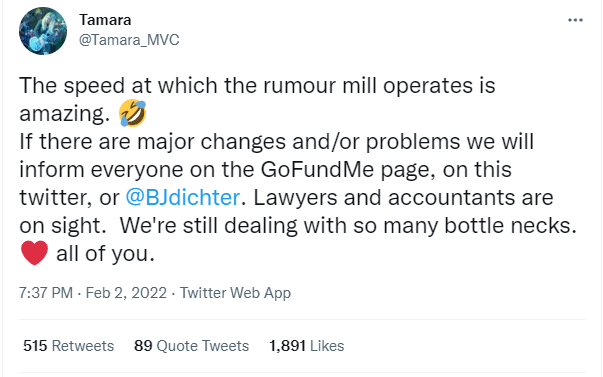Click Tamara's round profile avatar
The image size is (603, 377).
(x=43, y=31)
